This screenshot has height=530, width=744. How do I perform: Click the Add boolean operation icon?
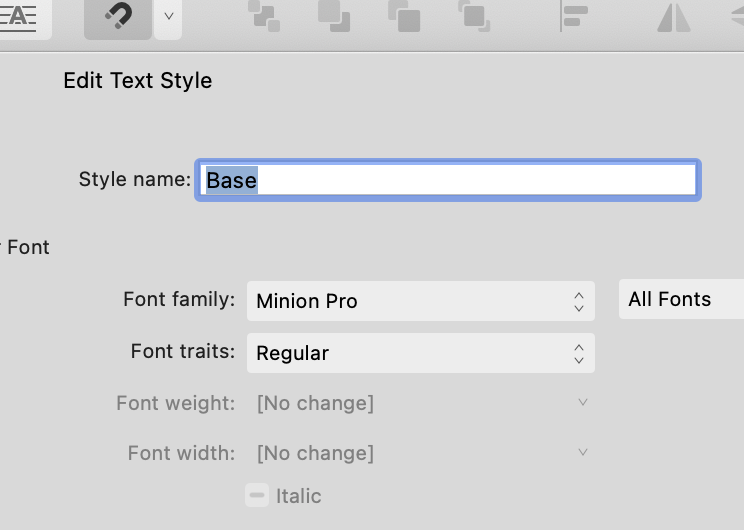[x=264, y=17]
